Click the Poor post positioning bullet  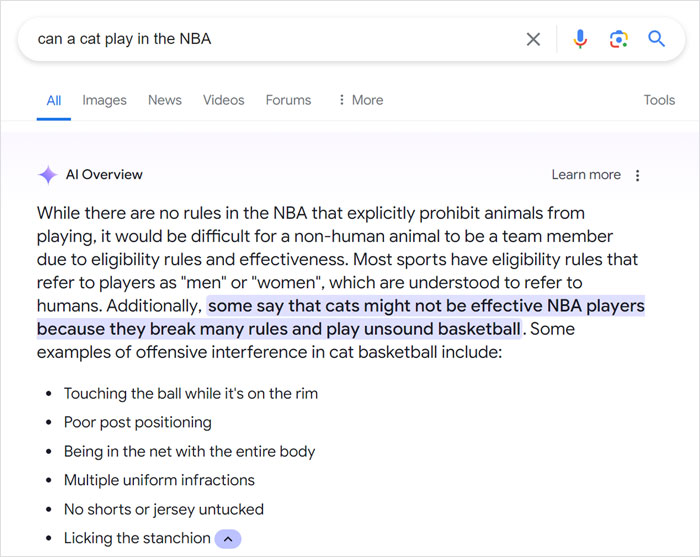click(x=138, y=422)
